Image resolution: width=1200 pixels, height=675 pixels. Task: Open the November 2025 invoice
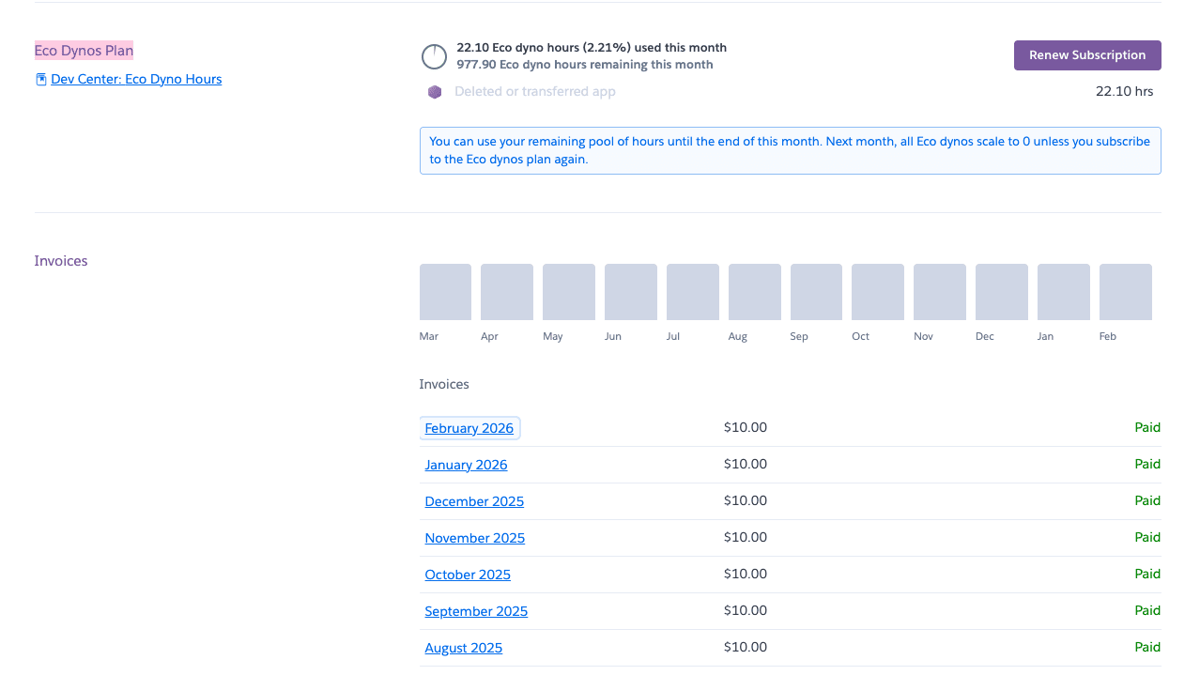(x=474, y=538)
